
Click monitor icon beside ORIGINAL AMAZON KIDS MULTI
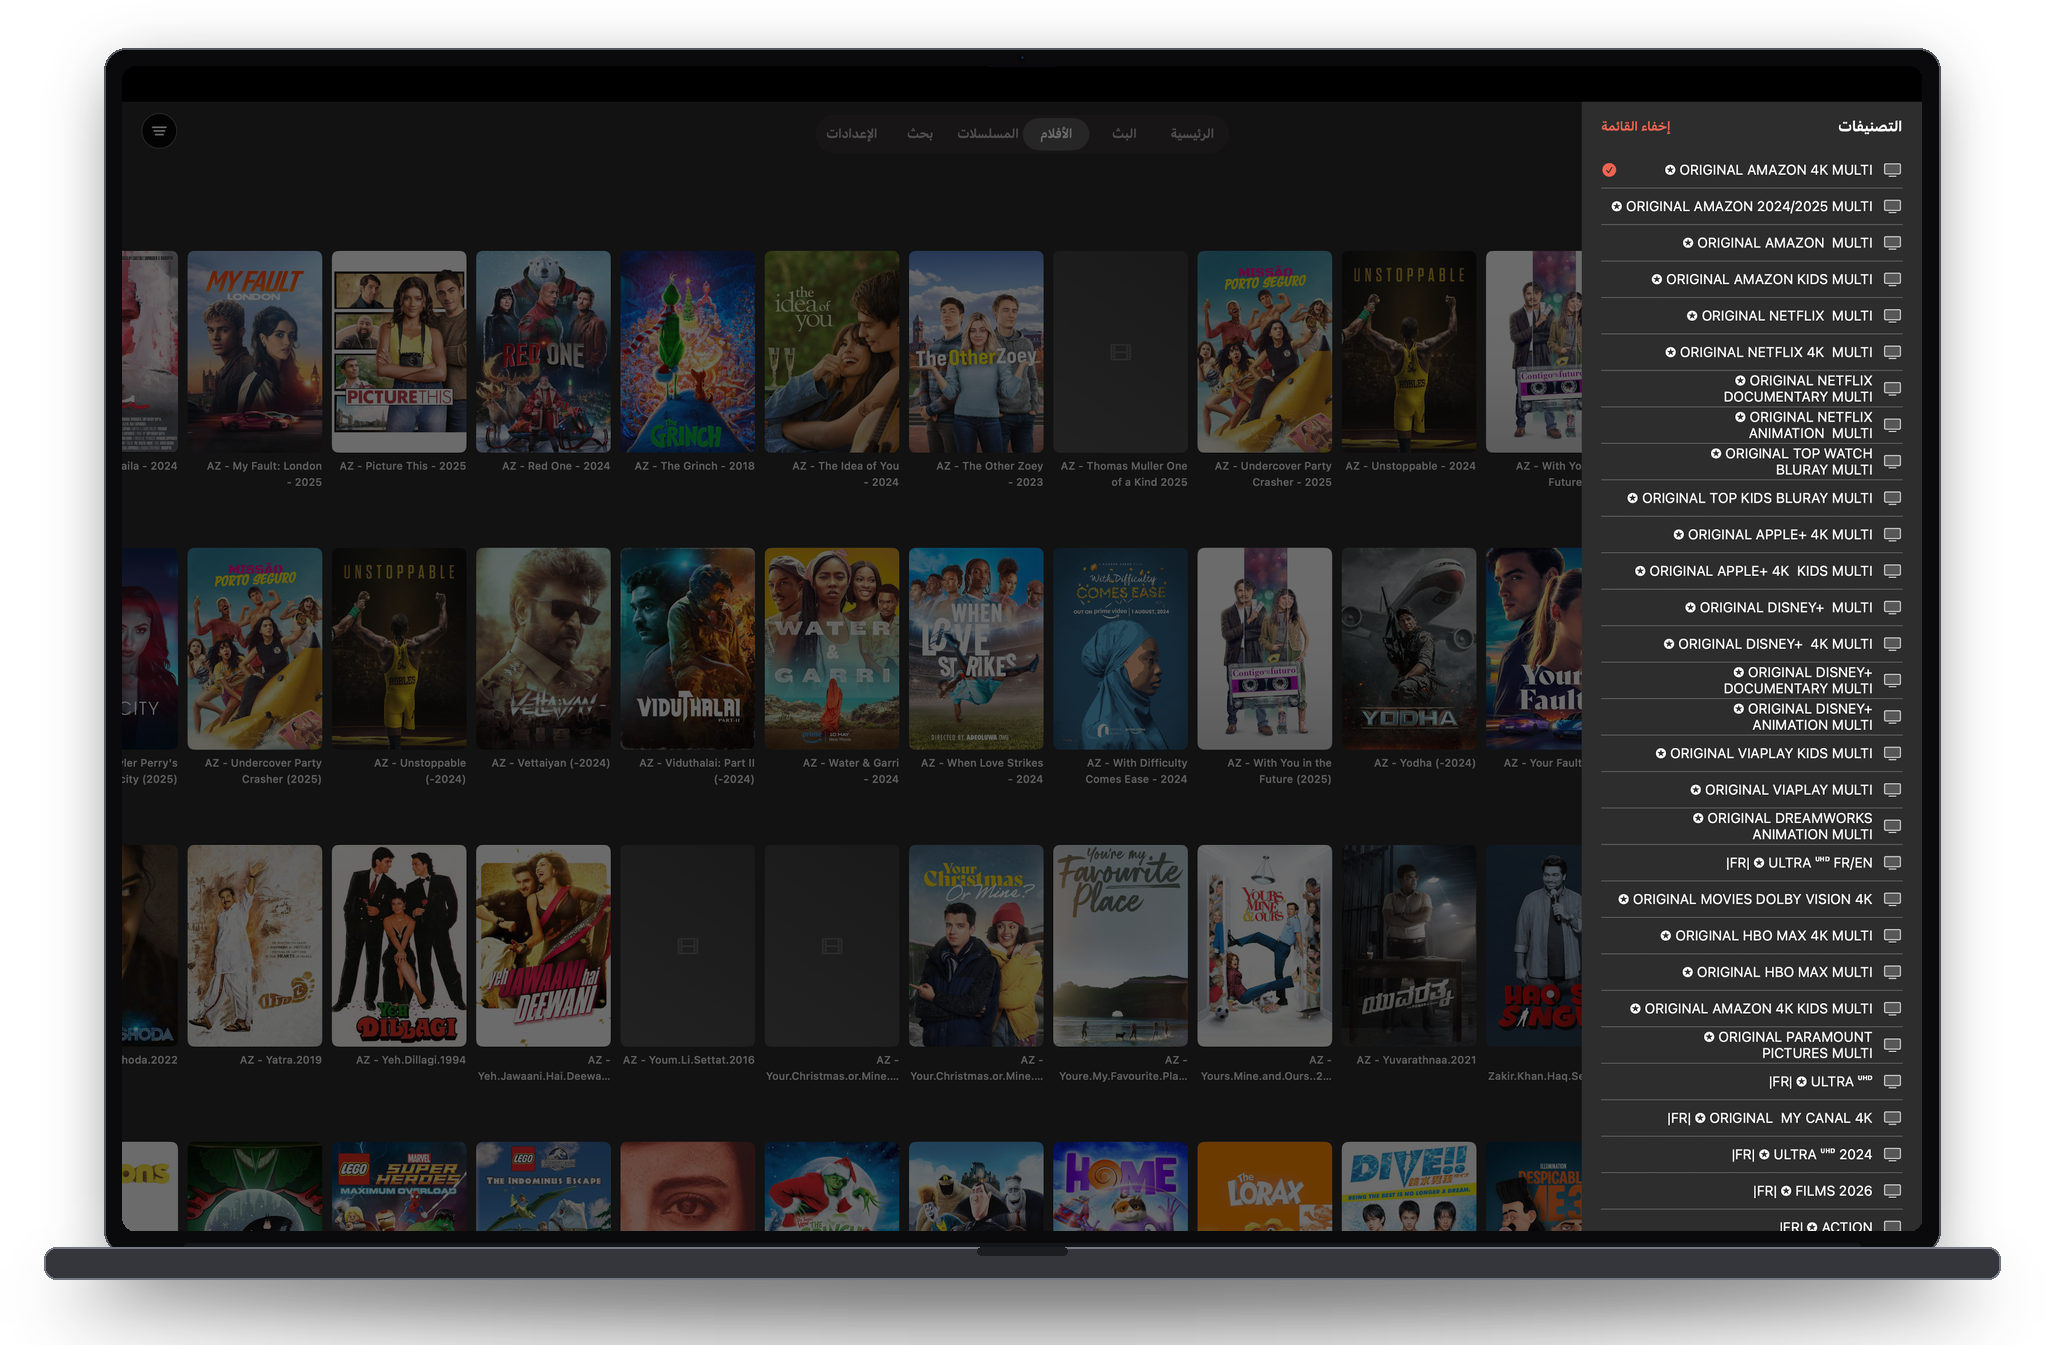tap(1892, 279)
